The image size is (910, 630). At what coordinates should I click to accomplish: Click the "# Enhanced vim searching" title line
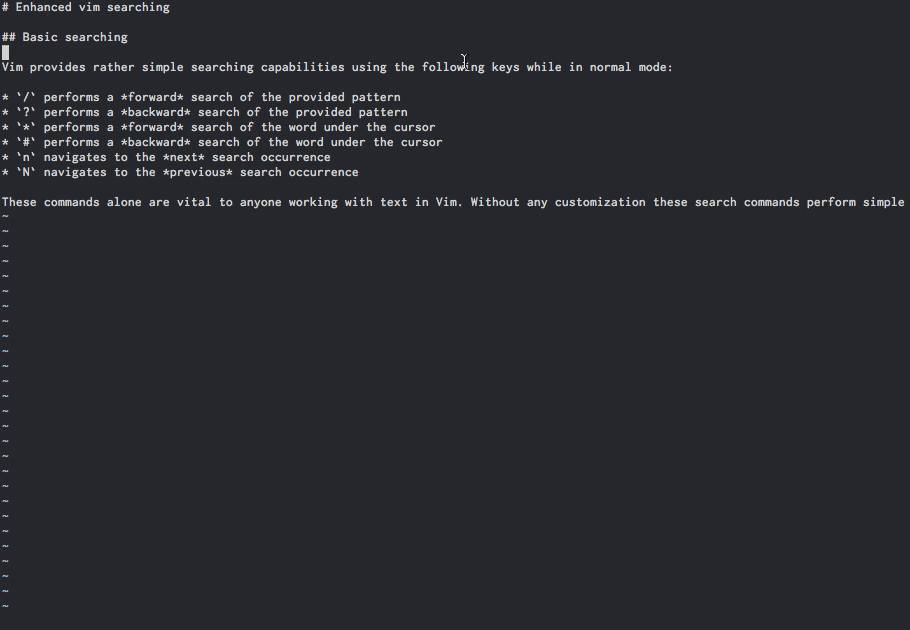pyautogui.click(x=86, y=7)
